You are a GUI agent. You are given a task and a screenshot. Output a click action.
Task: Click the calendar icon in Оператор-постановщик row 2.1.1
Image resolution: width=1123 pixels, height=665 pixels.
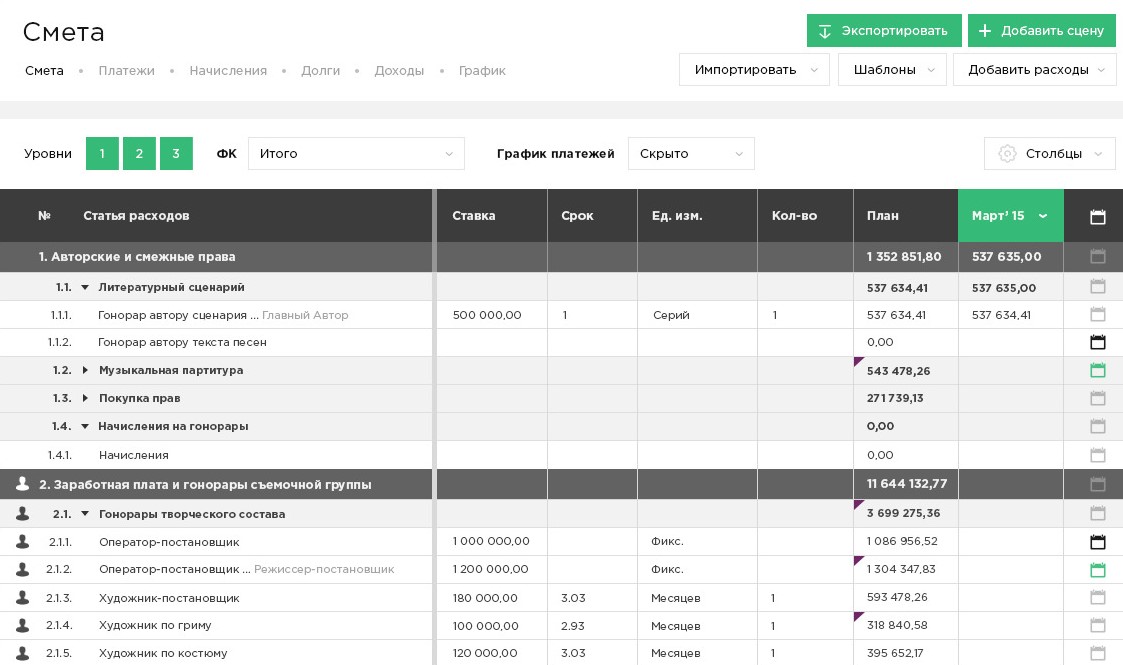tap(1097, 542)
